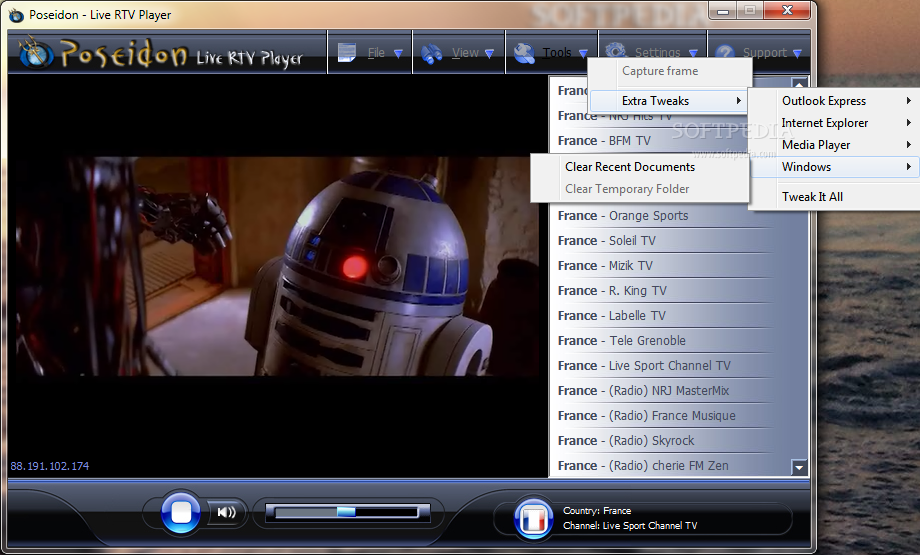Viewport: 920px width, 555px height.
Task: Expand the Media Player submenu arrow
Action: (x=908, y=144)
